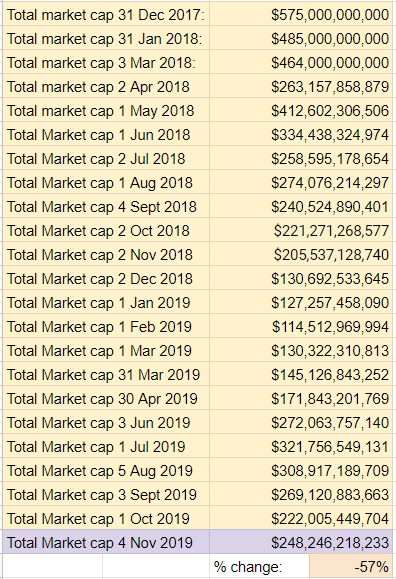Click the $221,271,268,577 value cell
396x579 pixels.
pos(301,231)
